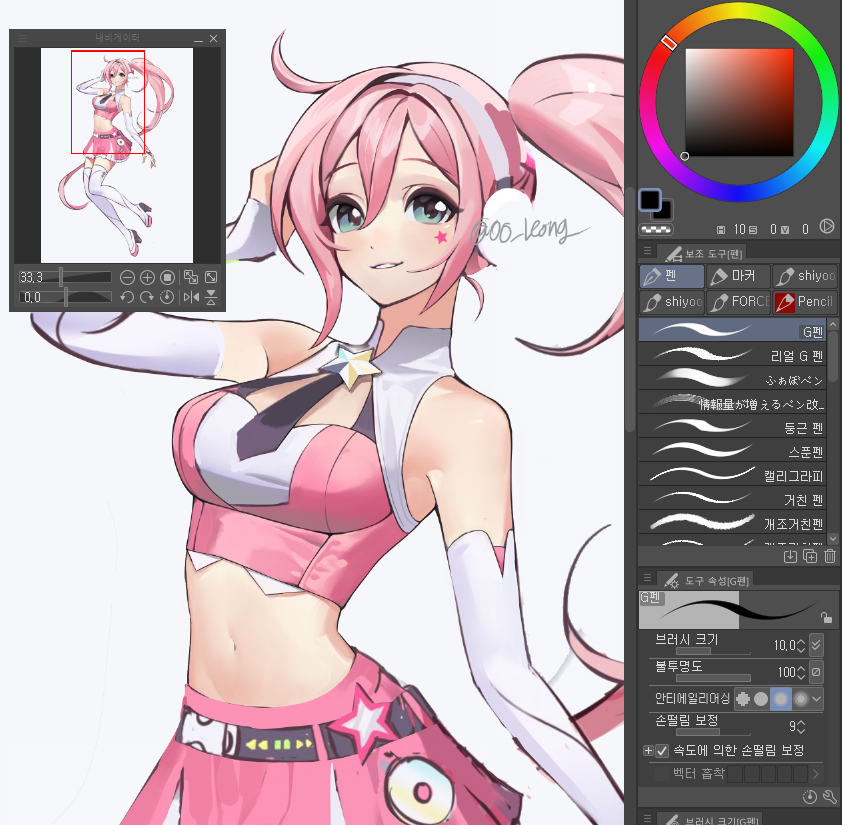Zoom in using the Navigator plus icon
The width and height of the screenshot is (842, 825).
(x=147, y=277)
